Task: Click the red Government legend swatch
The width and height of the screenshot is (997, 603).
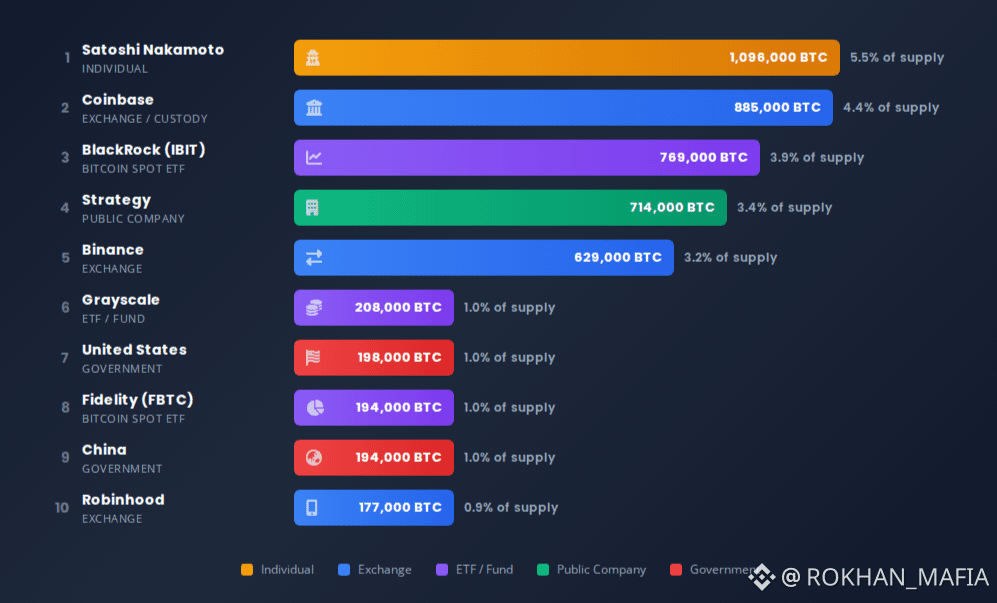Action: pyautogui.click(x=676, y=569)
